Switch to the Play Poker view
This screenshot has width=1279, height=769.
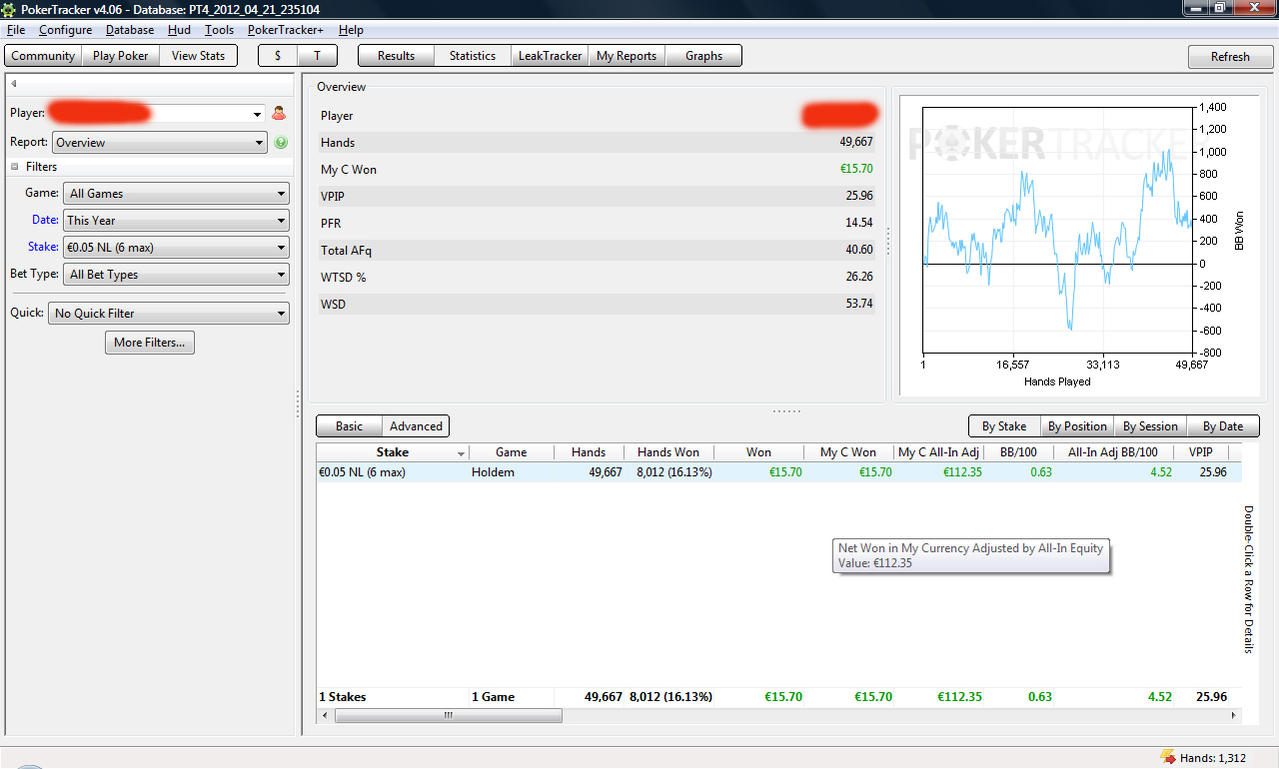(x=120, y=56)
